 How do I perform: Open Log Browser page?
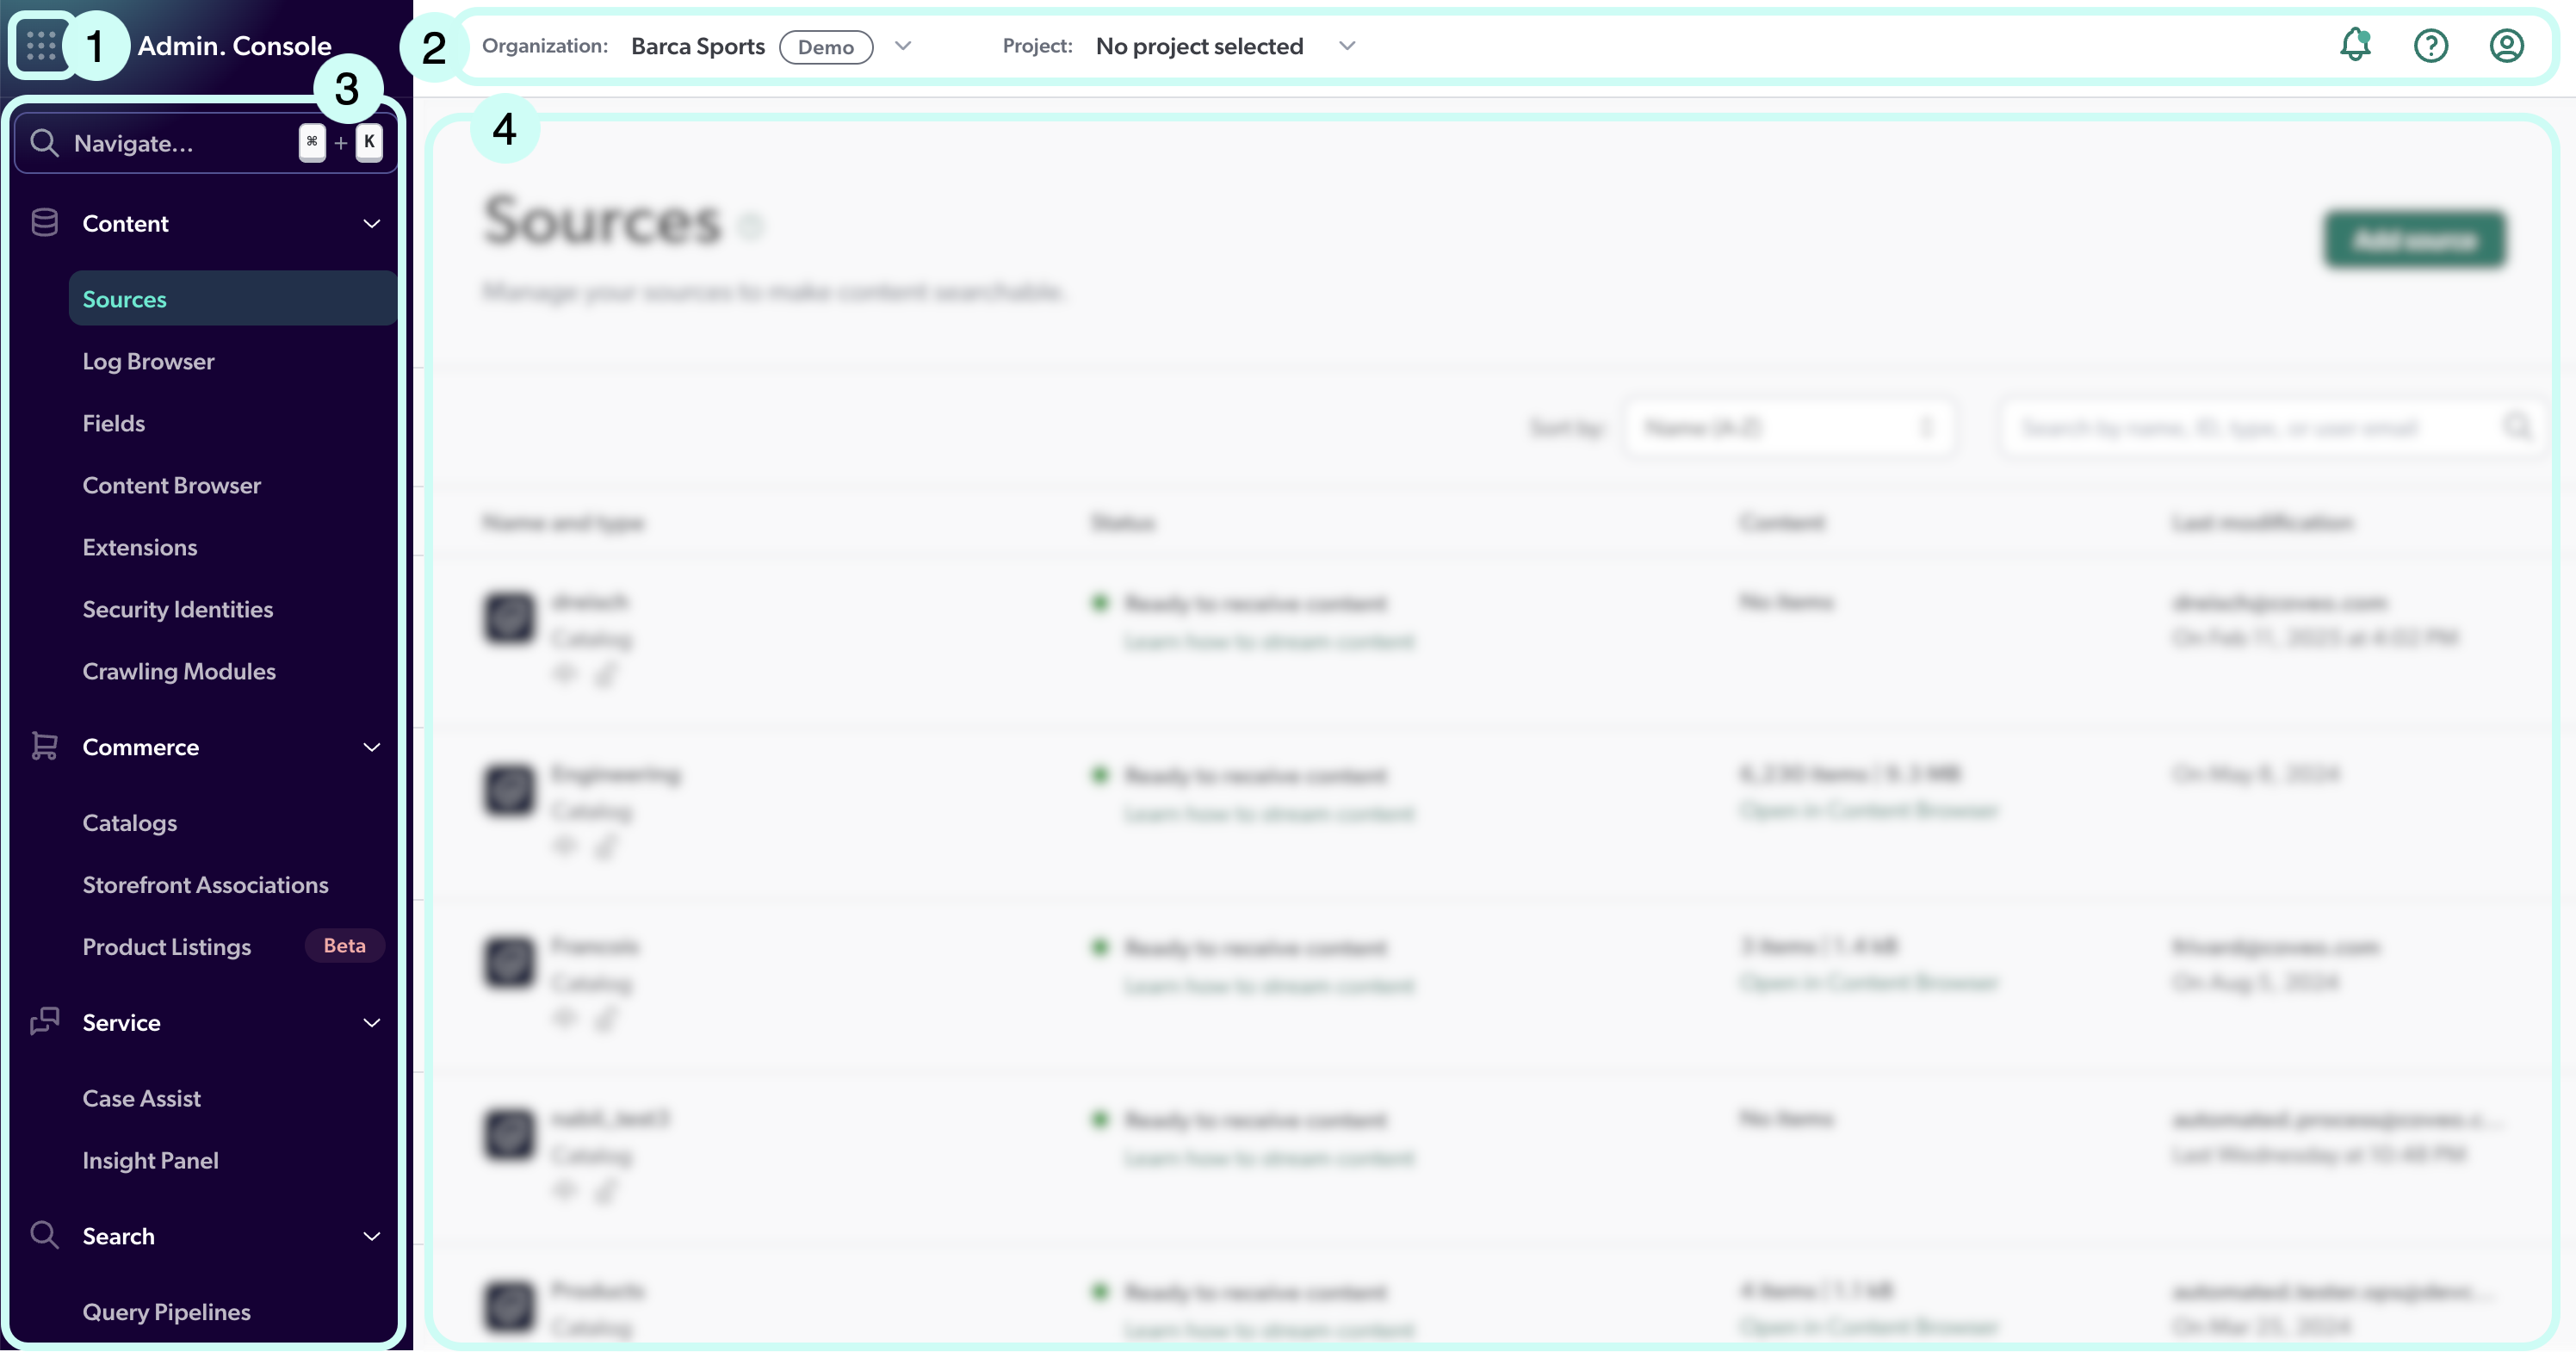(148, 361)
